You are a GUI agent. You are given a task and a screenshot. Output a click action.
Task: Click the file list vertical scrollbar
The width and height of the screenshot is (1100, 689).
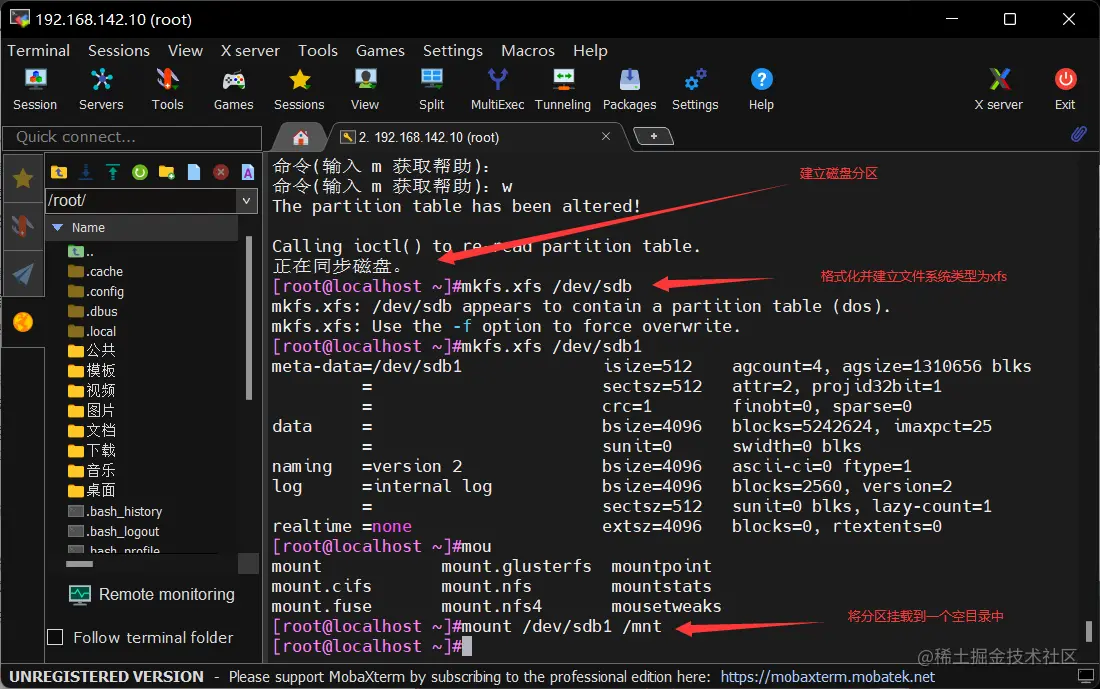pos(248,318)
